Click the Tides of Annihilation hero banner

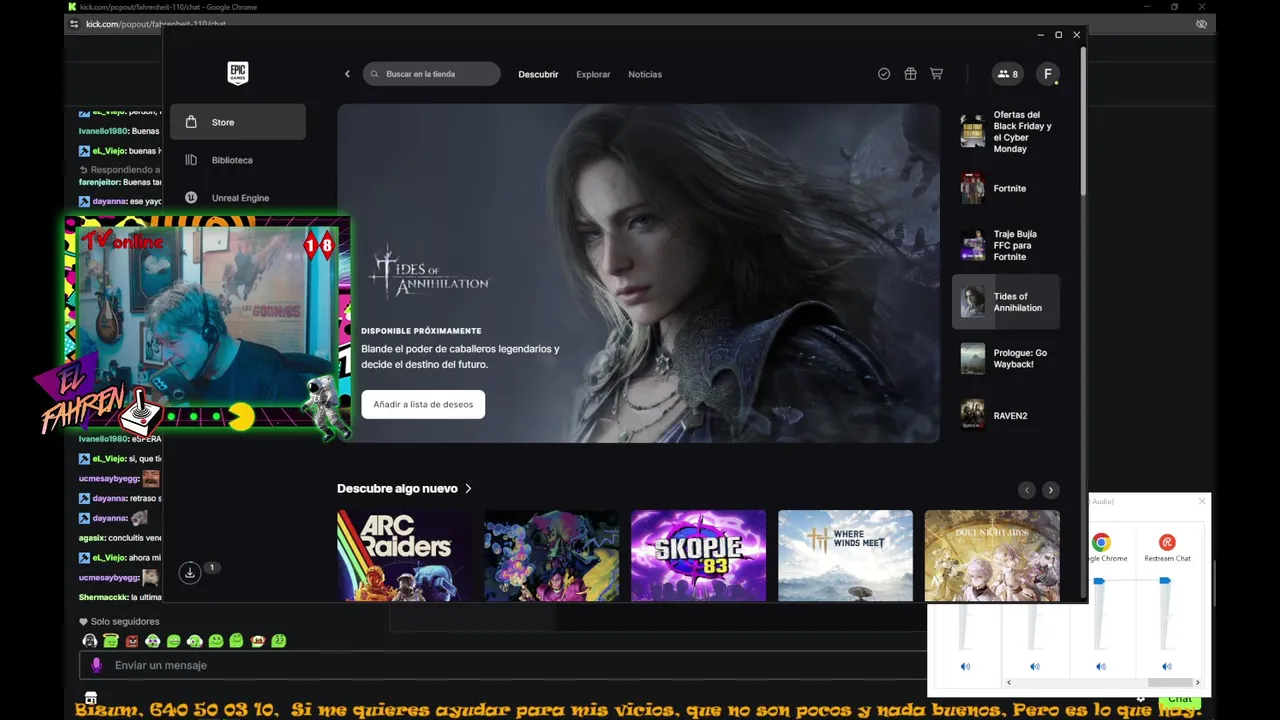coord(638,273)
